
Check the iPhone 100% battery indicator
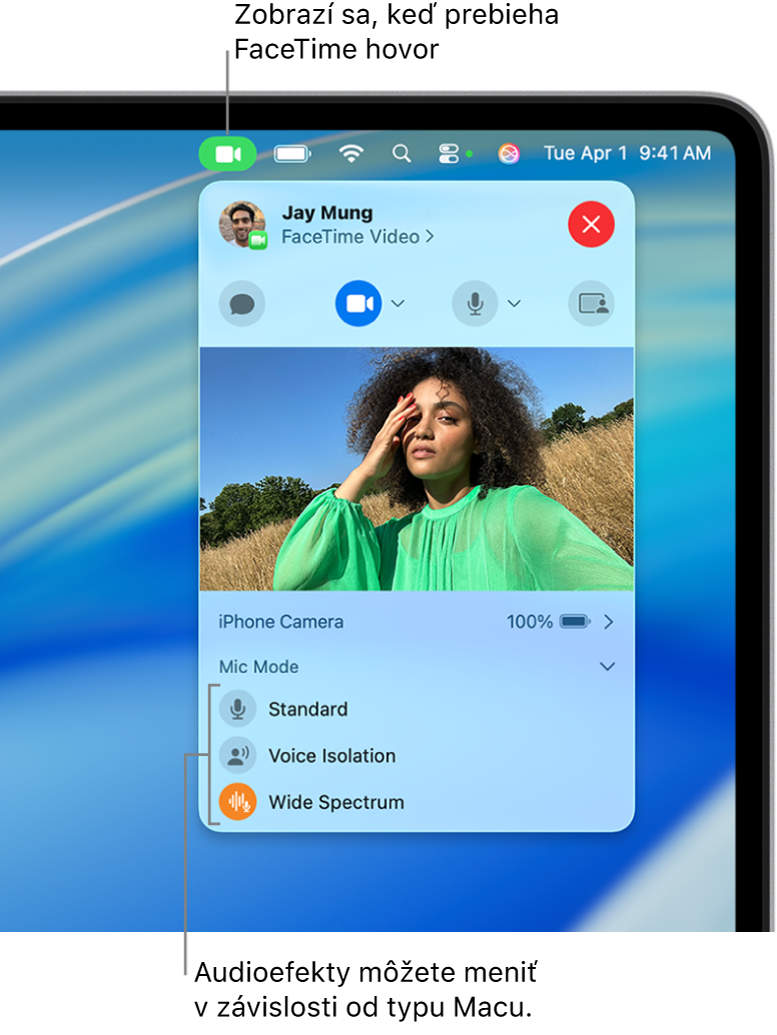pyautogui.click(x=548, y=622)
